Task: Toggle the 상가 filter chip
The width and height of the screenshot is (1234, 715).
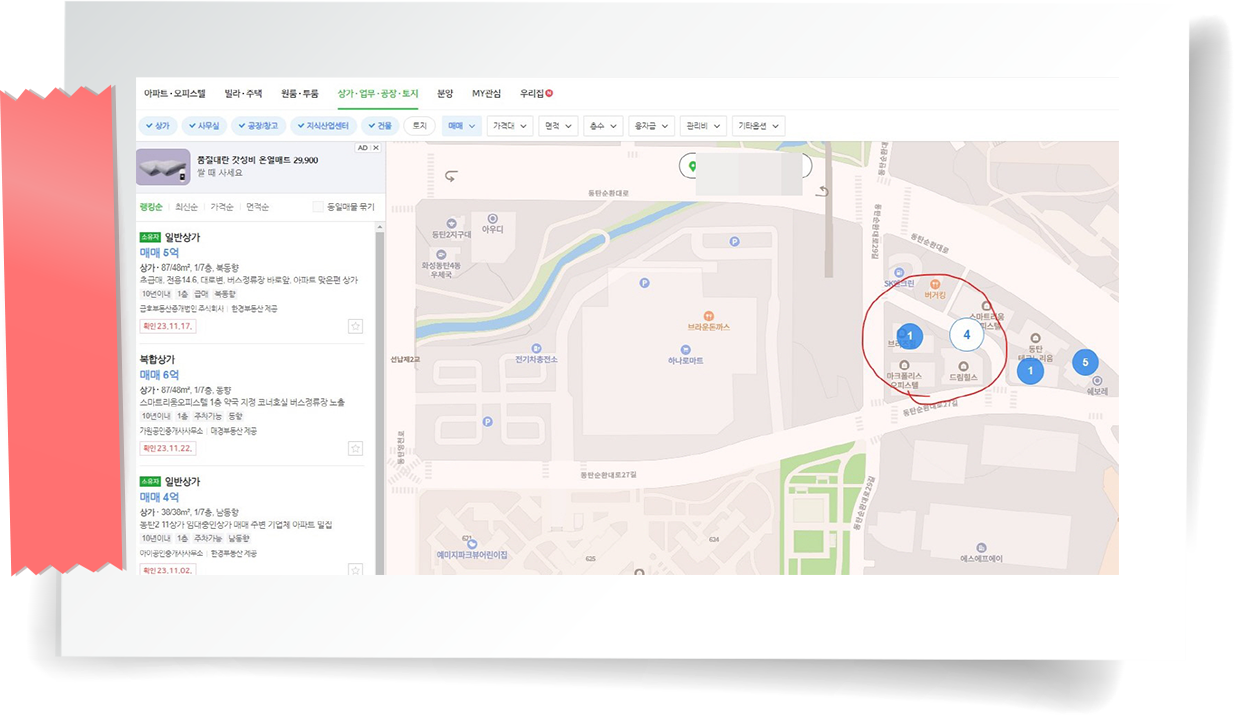Action: tap(158, 126)
